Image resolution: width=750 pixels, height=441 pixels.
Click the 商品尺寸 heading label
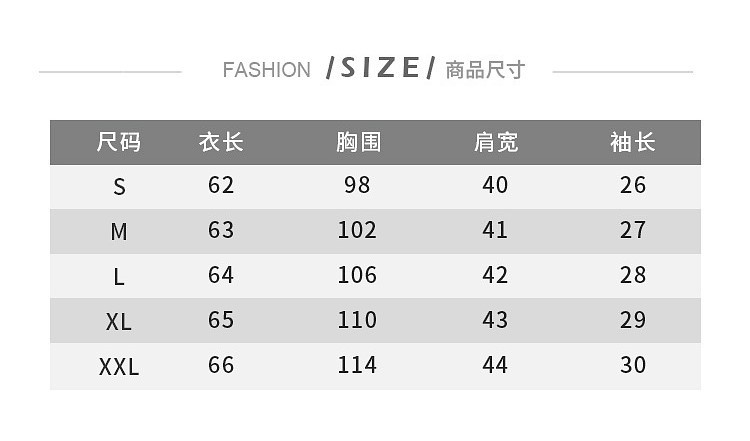(x=485, y=70)
